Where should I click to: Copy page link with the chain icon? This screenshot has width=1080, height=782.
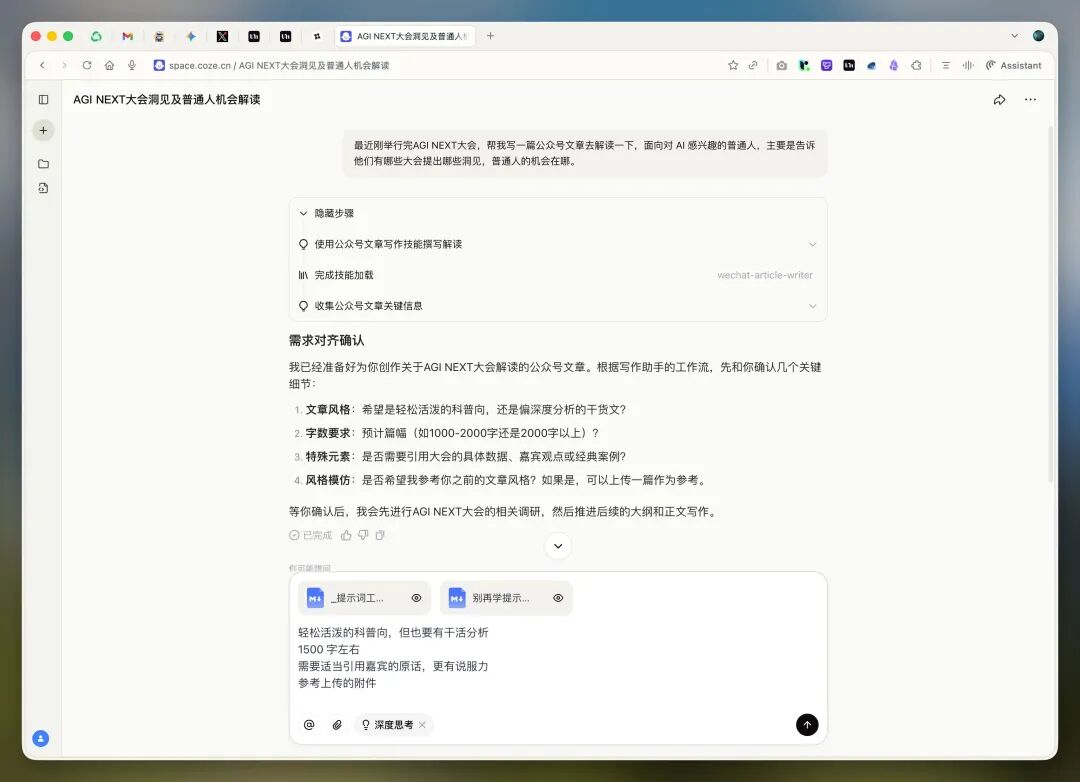753,65
